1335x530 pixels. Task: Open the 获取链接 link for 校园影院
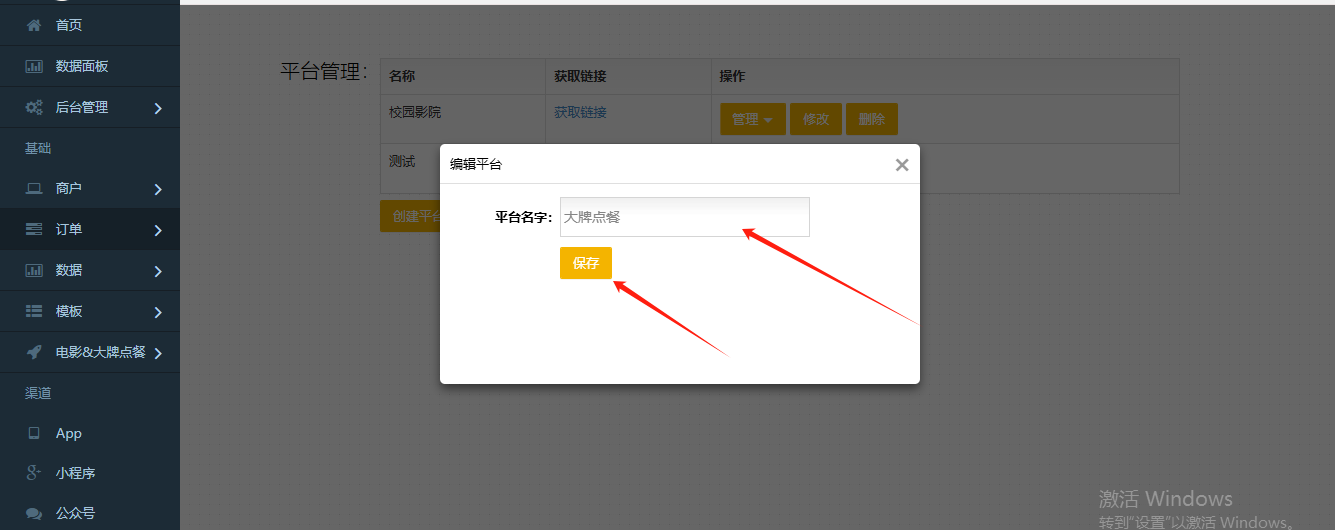(581, 112)
